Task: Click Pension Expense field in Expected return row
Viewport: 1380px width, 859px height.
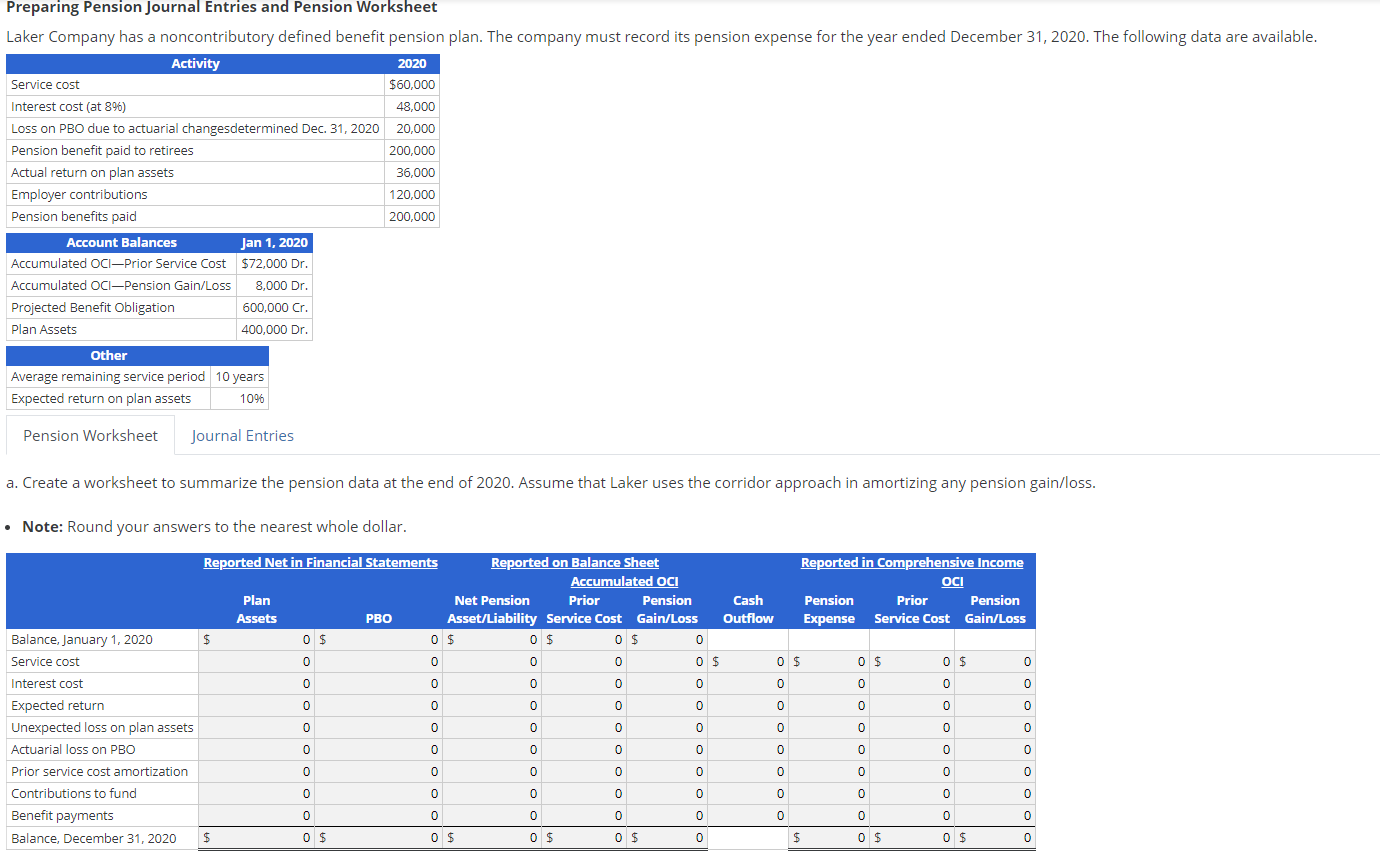Action: (827, 706)
